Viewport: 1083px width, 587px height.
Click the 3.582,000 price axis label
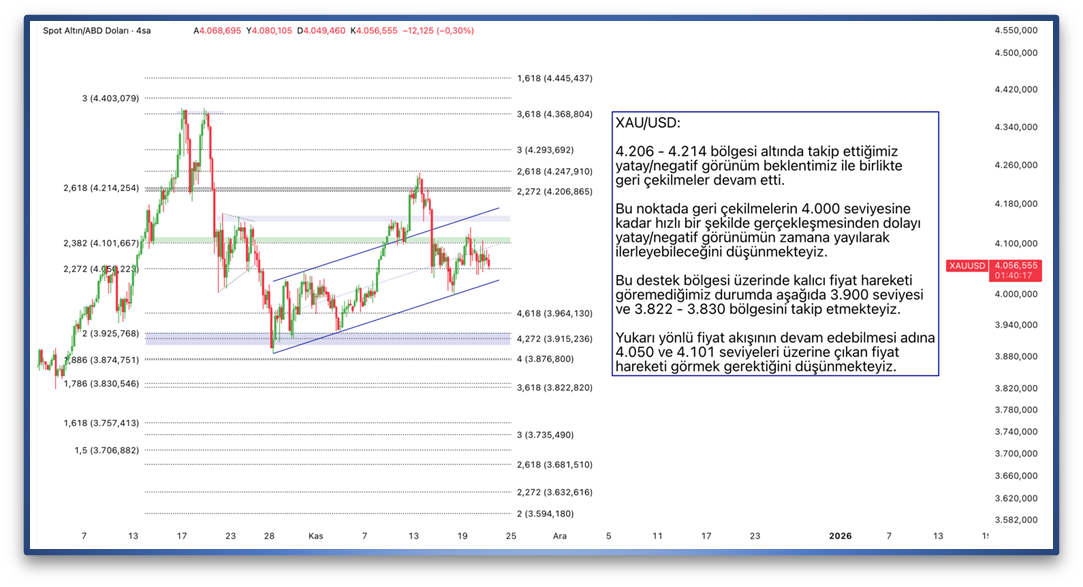click(1015, 519)
